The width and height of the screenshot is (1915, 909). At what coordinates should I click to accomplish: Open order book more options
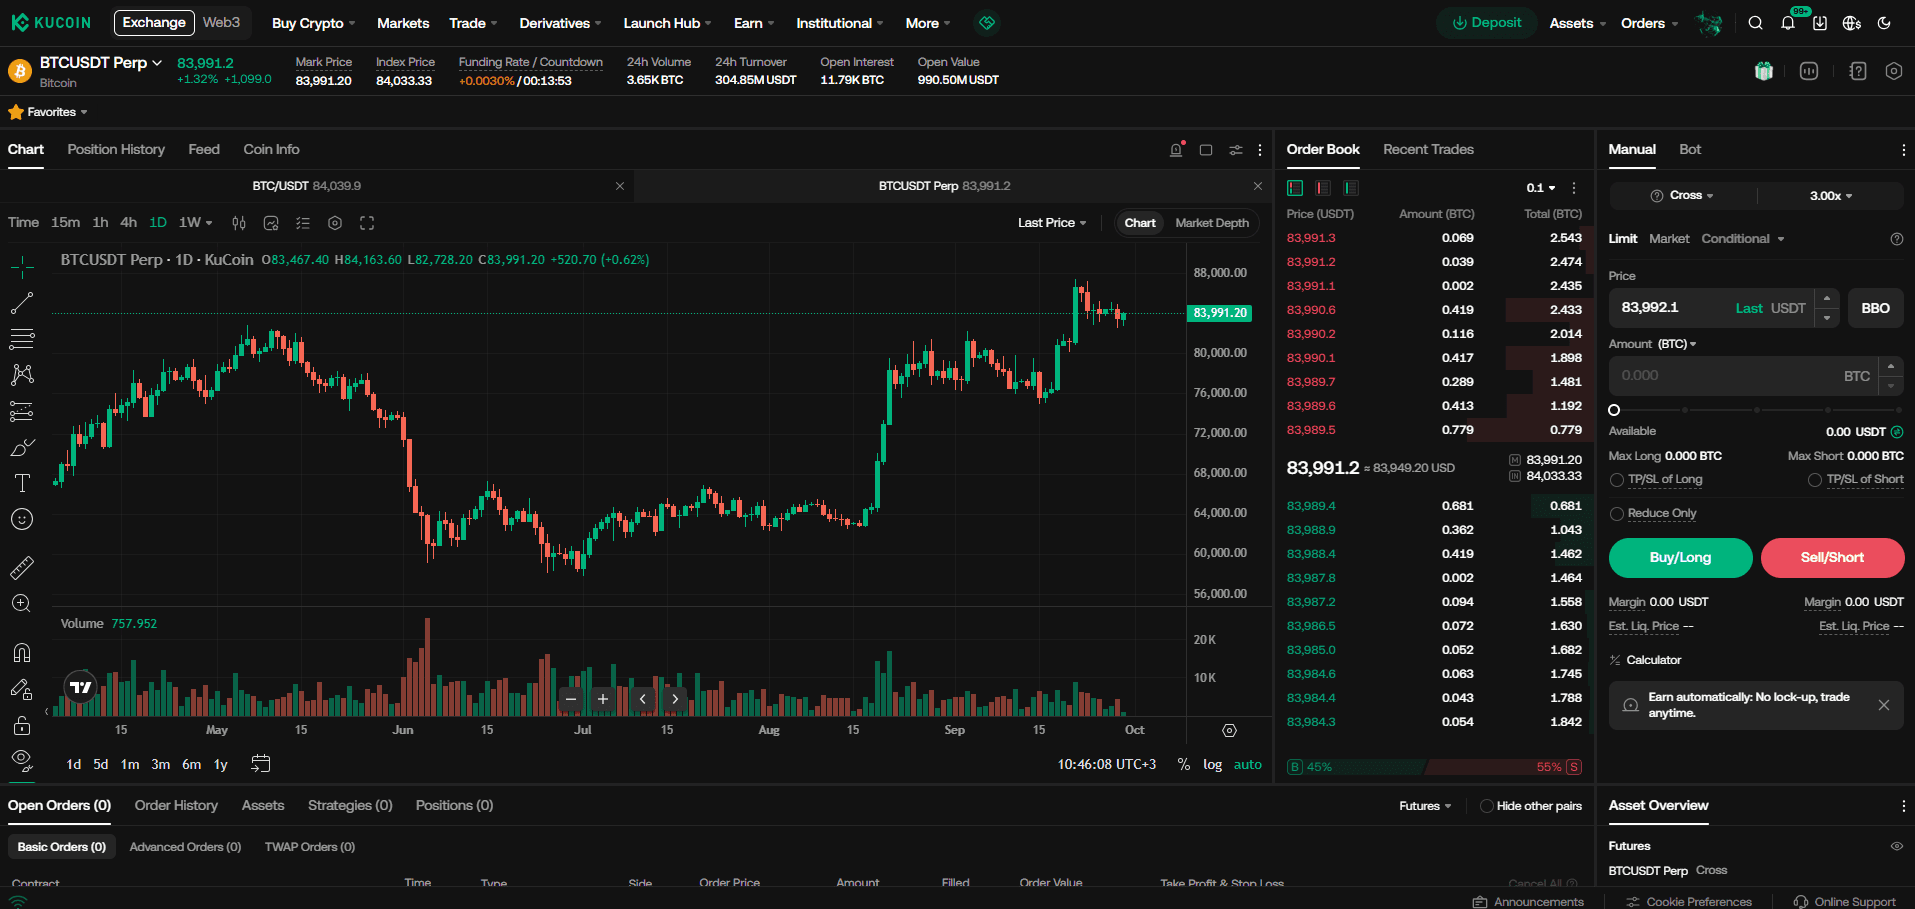[1574, 188]
